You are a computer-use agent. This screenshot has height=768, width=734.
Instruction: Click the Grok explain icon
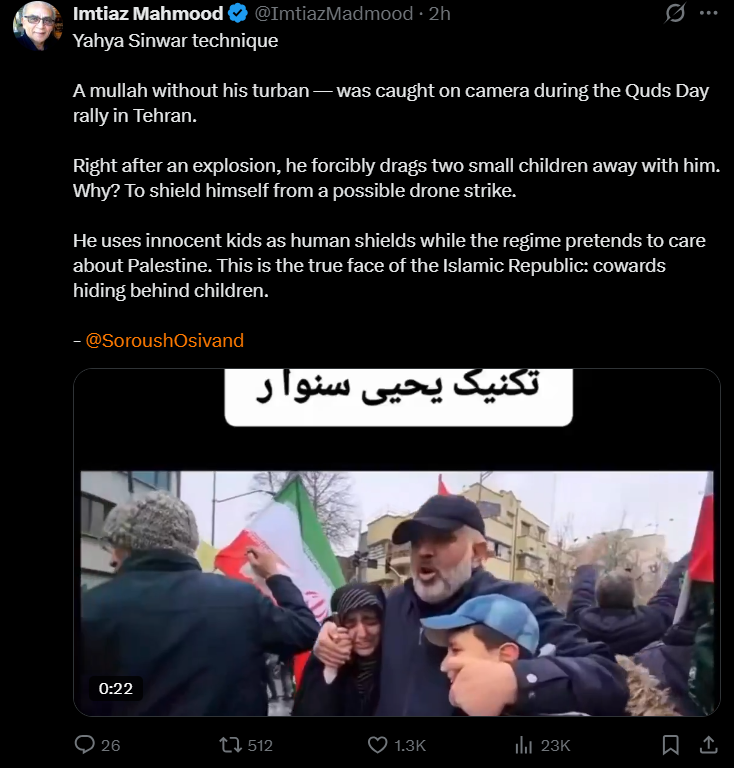[x=674, y=13]
